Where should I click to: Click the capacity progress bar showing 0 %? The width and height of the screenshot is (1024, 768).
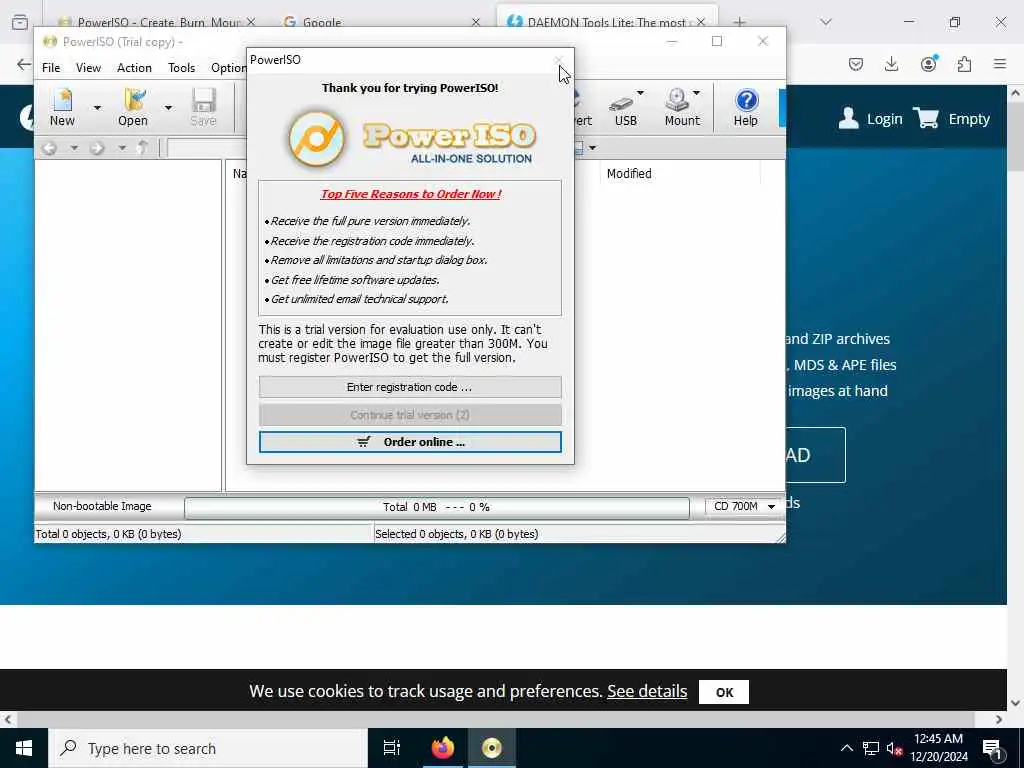[436, 507]
